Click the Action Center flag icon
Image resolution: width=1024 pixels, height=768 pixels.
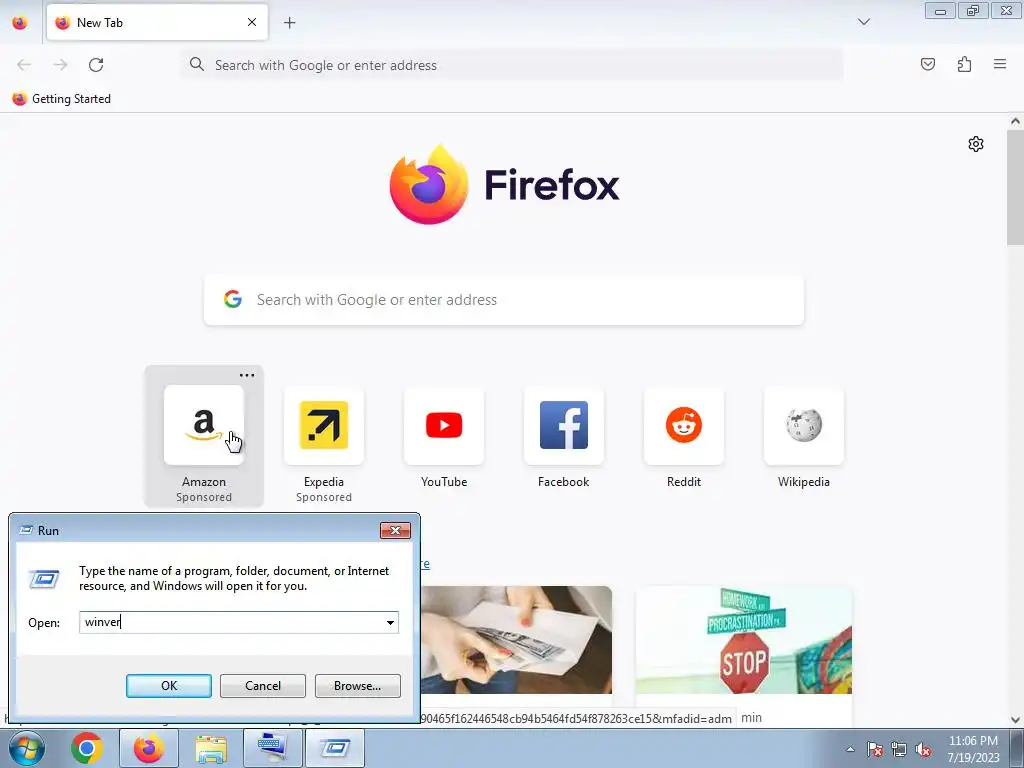(875, 749)
